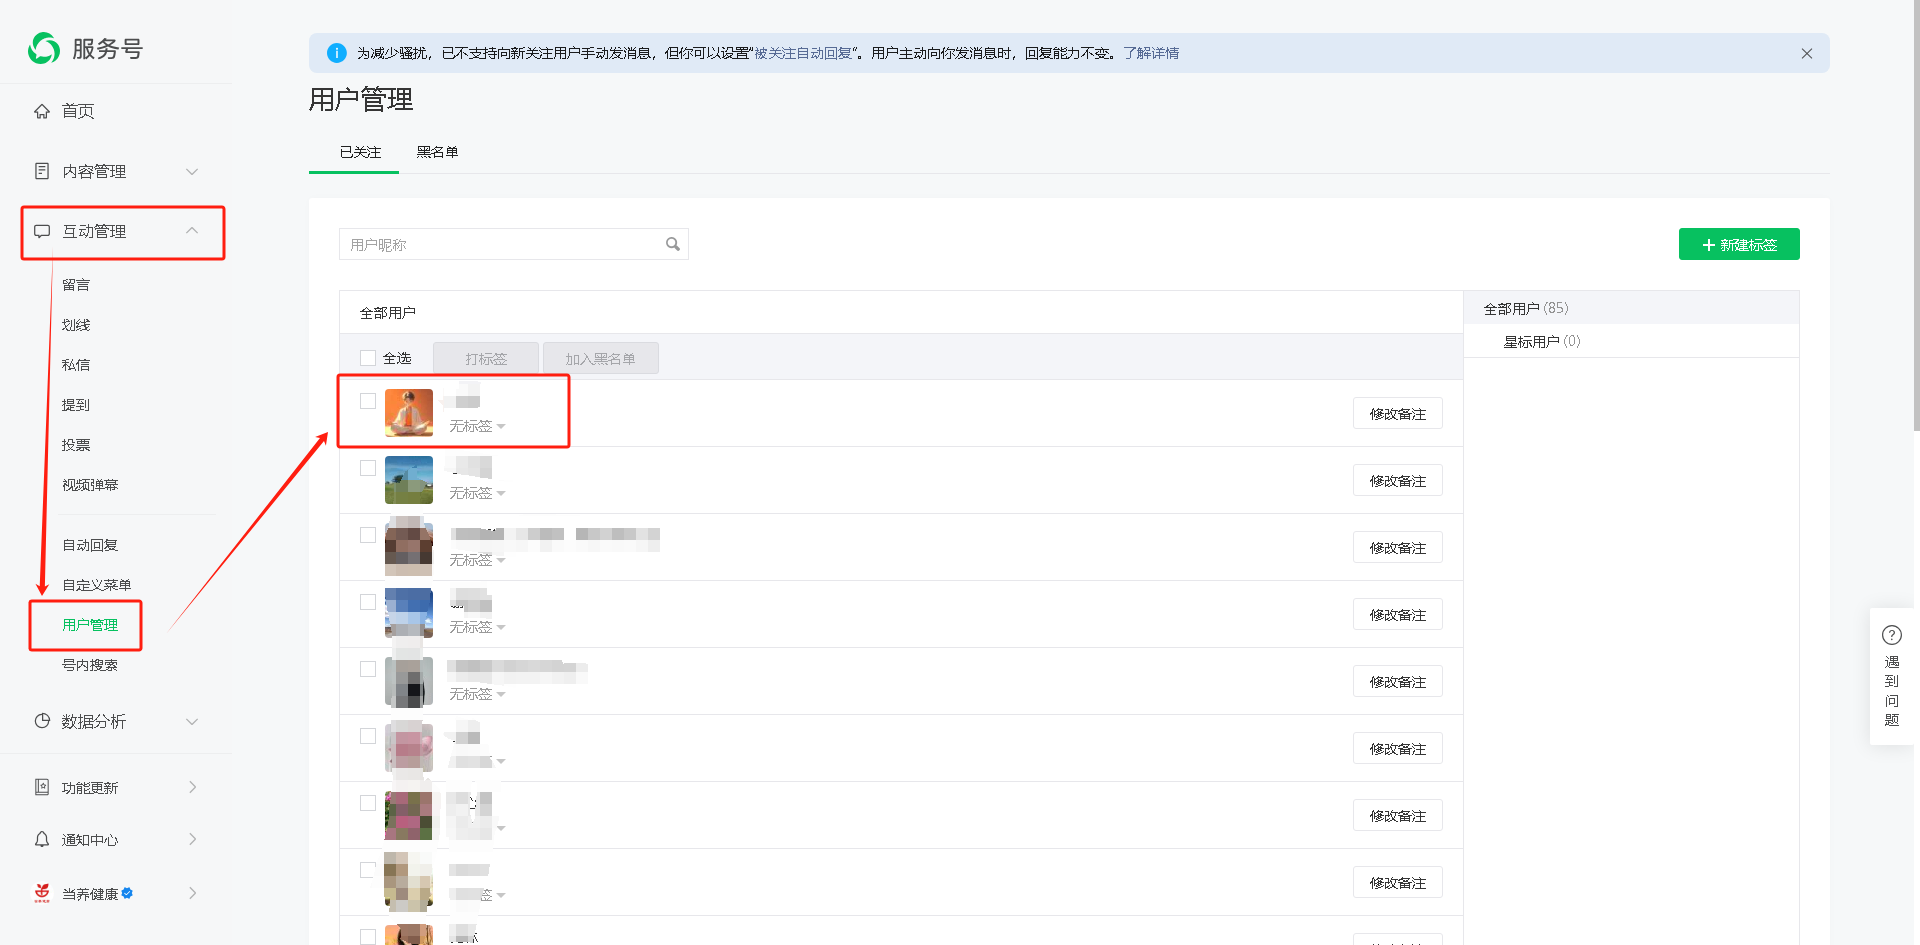Click the home icon beside 首页
The width and height of the screenshot is (1920, 945).
point(42,111)
